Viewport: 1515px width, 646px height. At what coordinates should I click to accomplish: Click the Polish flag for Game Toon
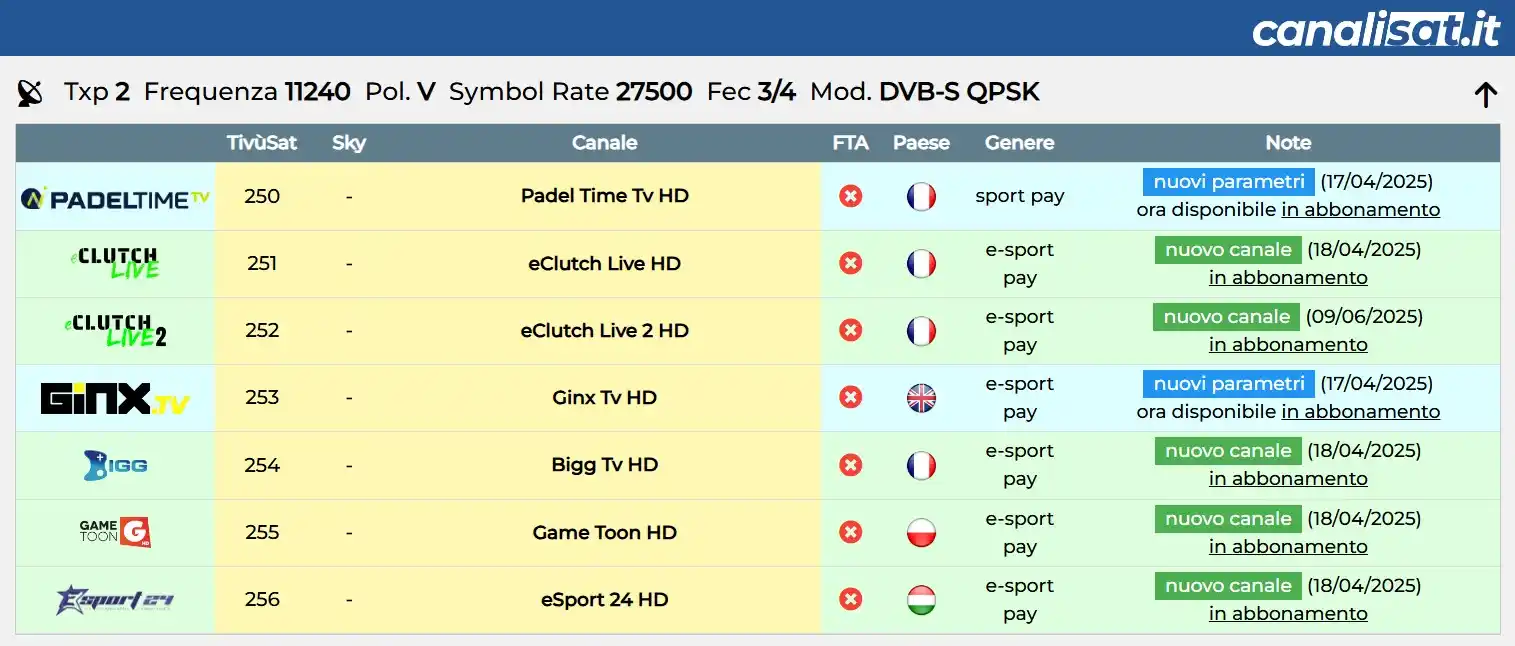click(921, 533)
